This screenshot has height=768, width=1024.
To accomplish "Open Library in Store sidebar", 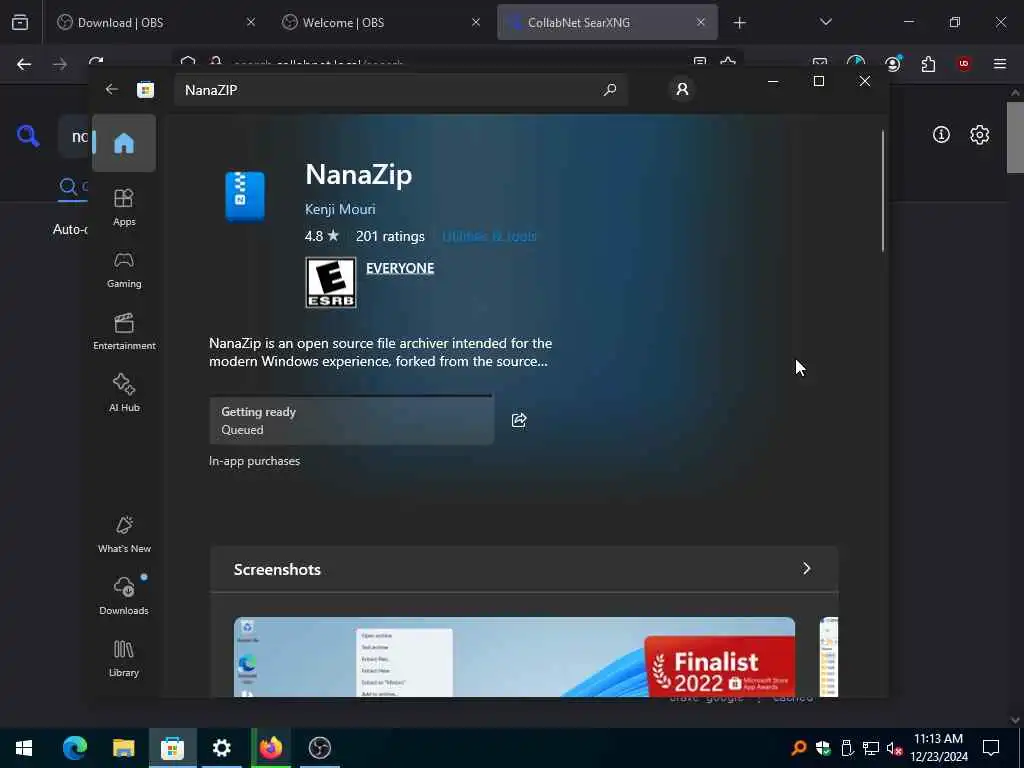I will (124, 658).
